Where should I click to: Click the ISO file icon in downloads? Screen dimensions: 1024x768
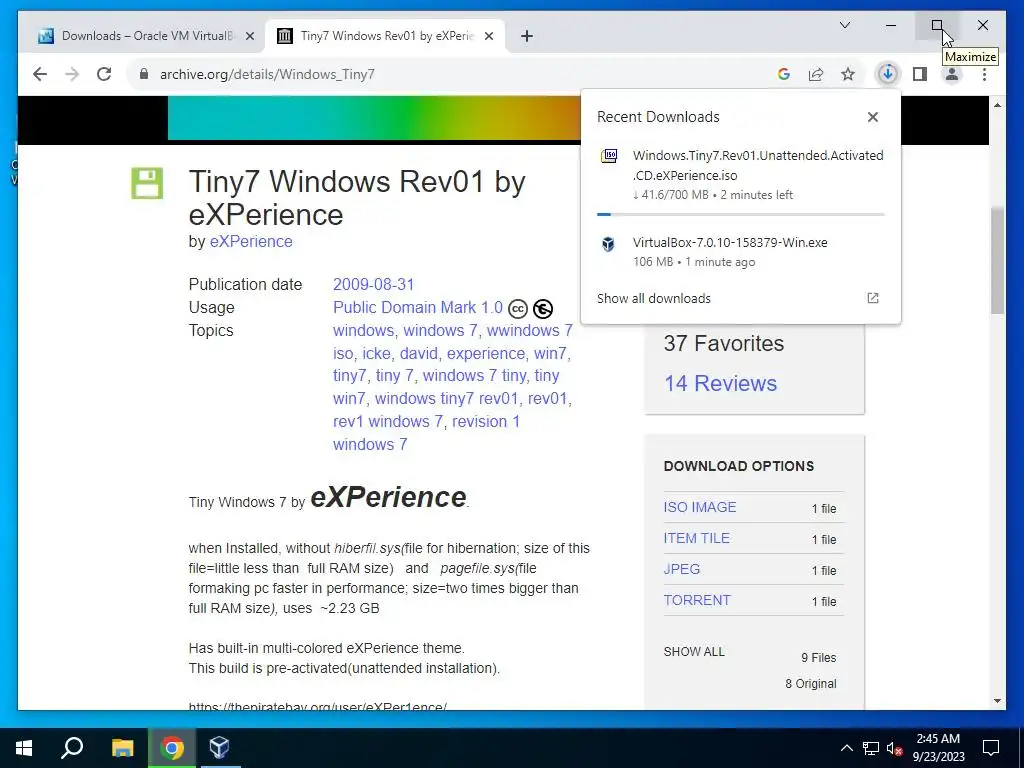[x=609, y=156]
